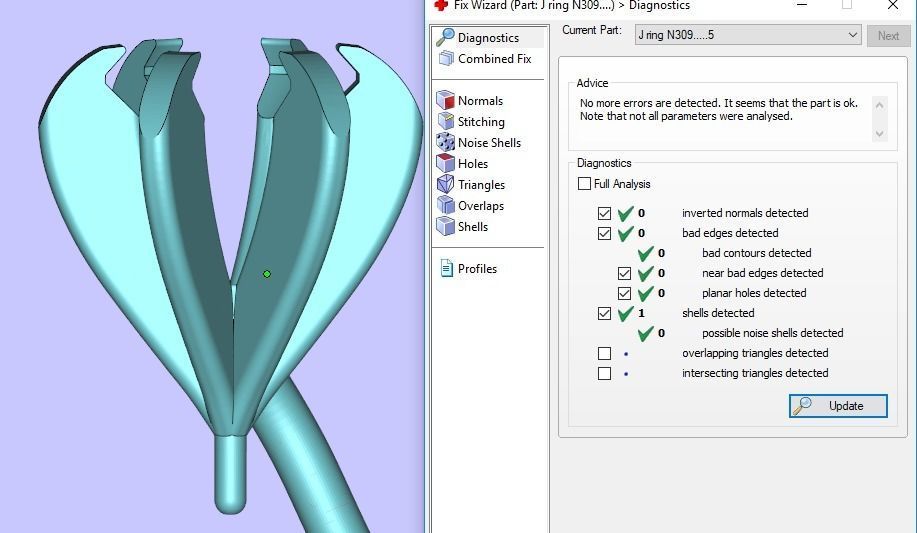Toggle bad edges detected checkbox

pos(604,233)
